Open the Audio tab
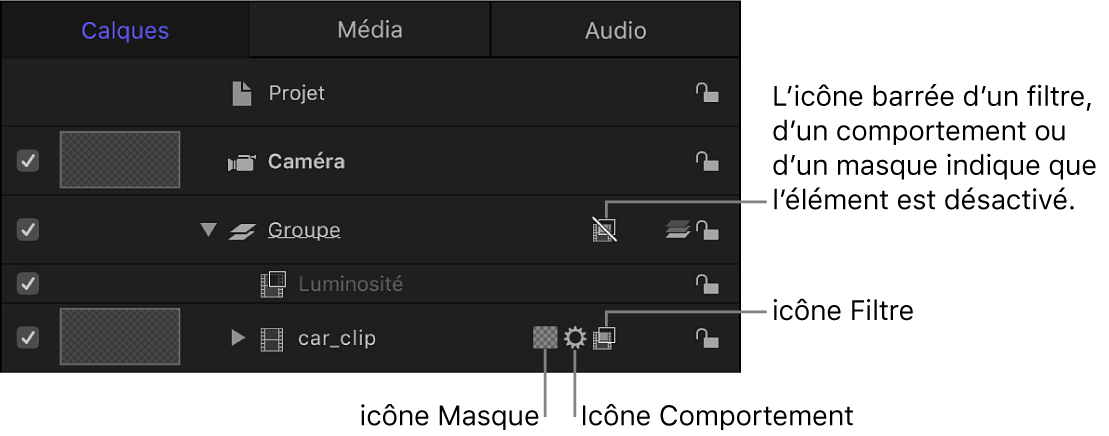 click(x=615, y=30)
